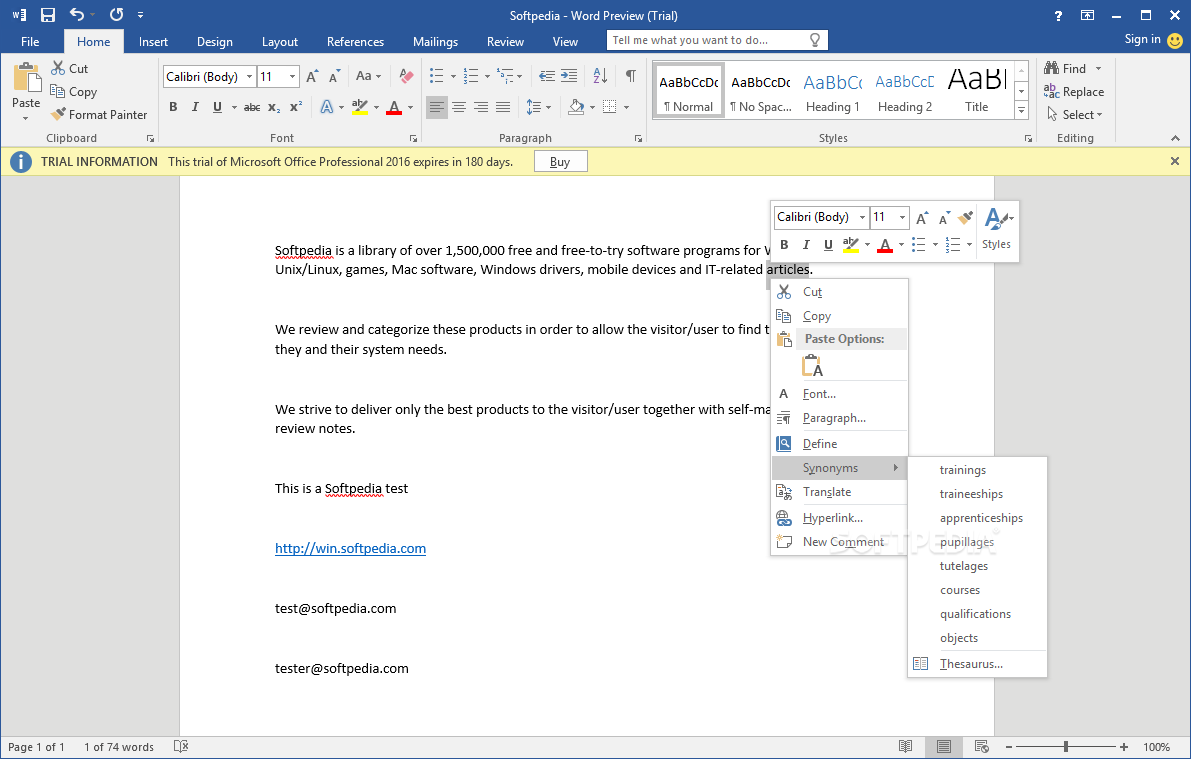
Task: Open the mini toolbar font size dropdown
Action: click(x=902, y=217)
